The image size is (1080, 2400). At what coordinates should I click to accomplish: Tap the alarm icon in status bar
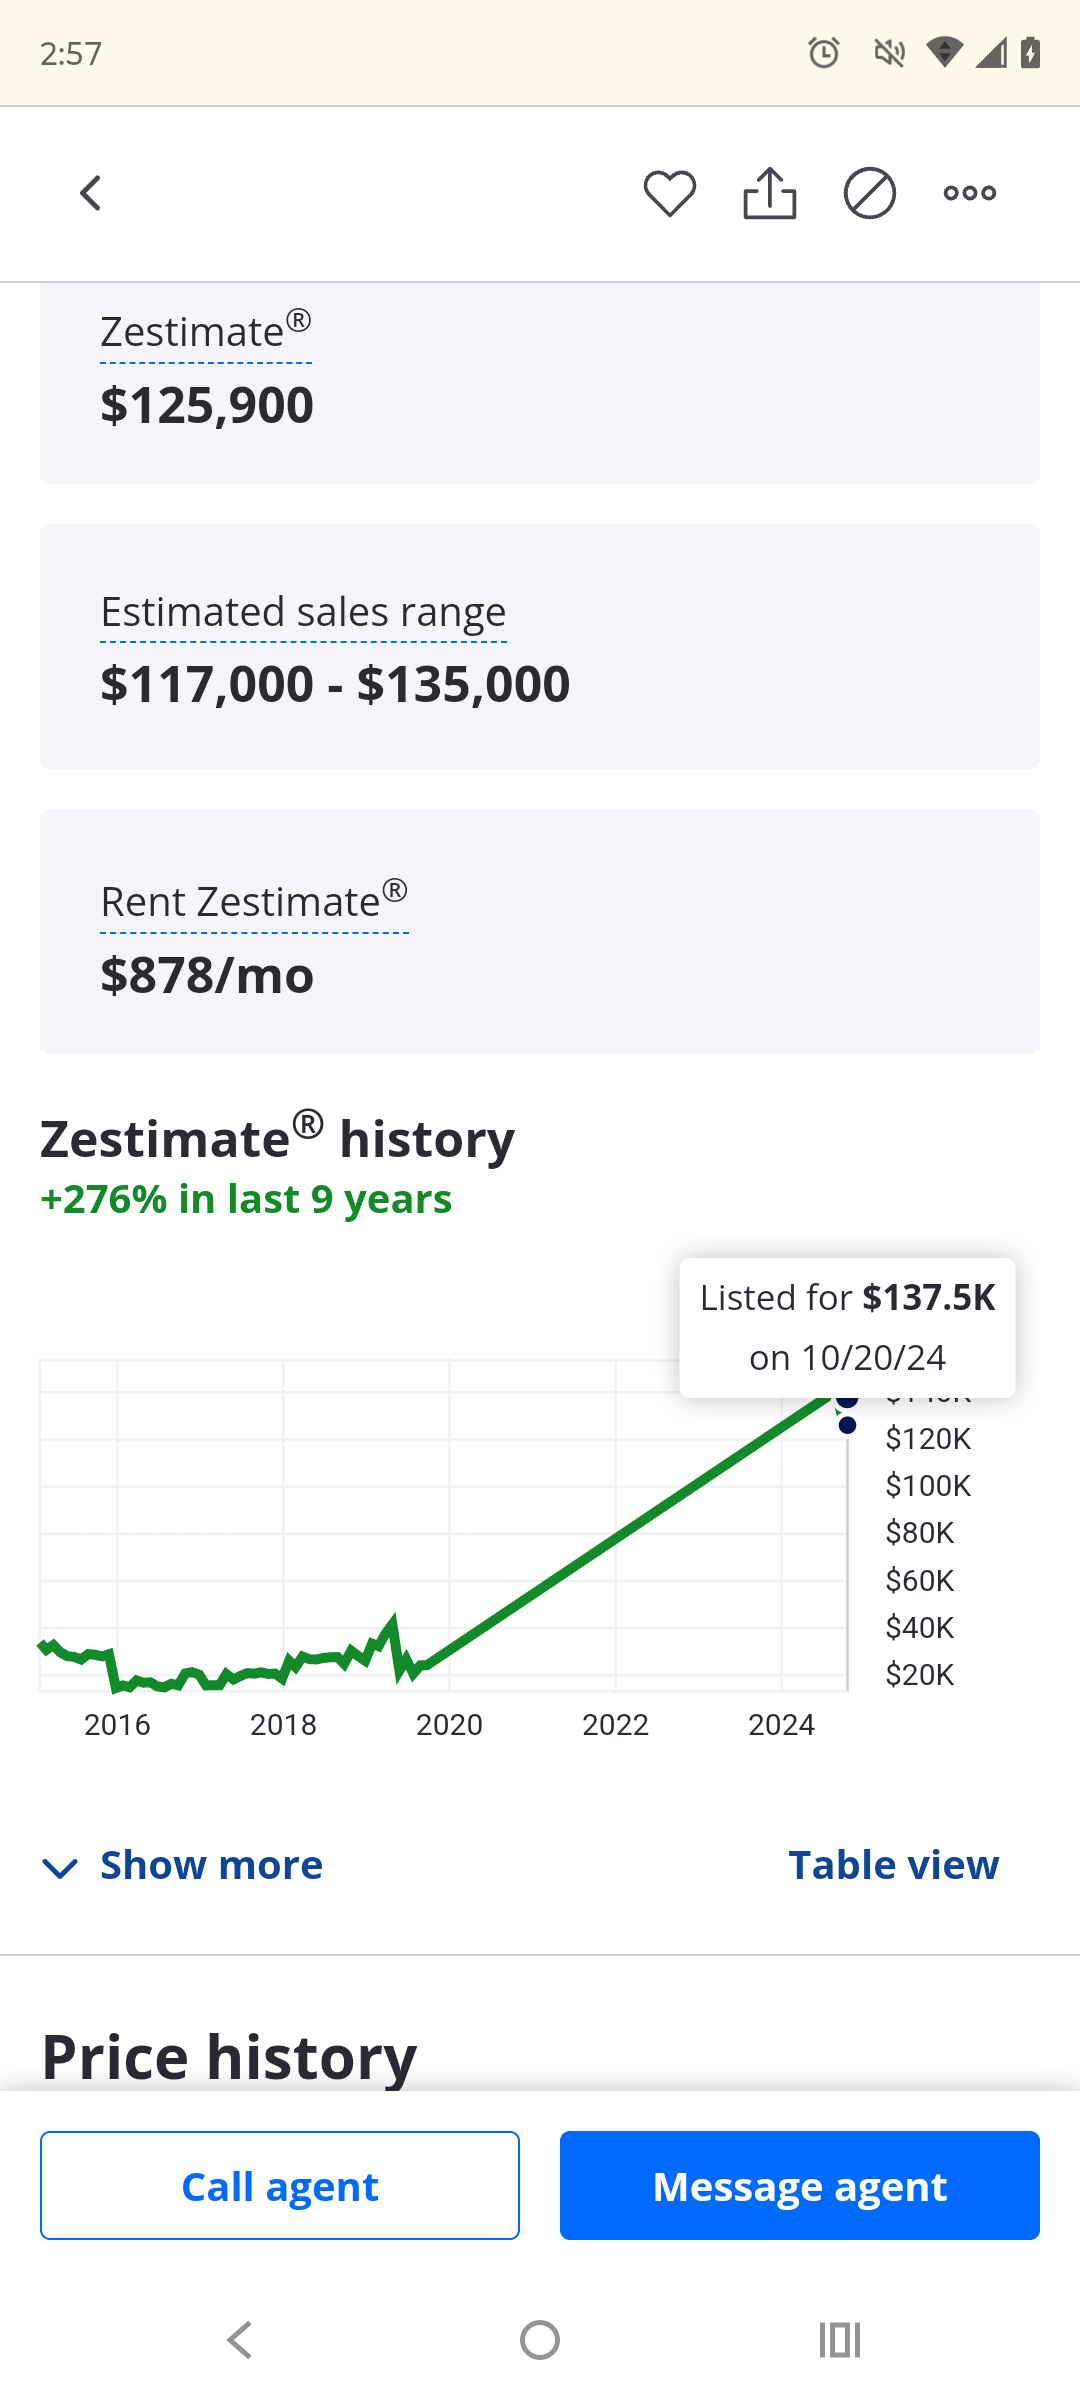[823, 52]
